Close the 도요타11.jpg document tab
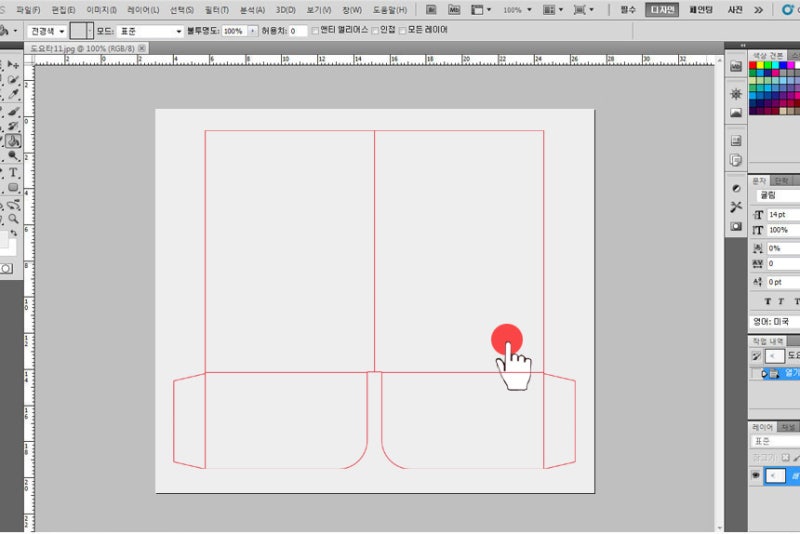 click(142, 48)
